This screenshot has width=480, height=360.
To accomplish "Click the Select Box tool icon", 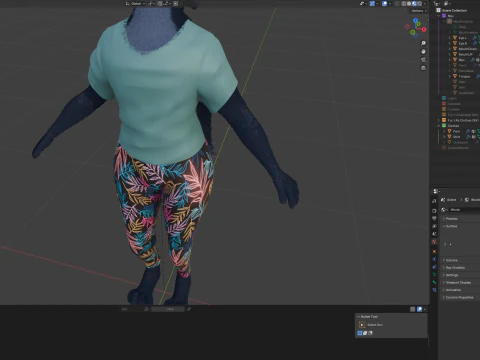I will click(362, 324).
